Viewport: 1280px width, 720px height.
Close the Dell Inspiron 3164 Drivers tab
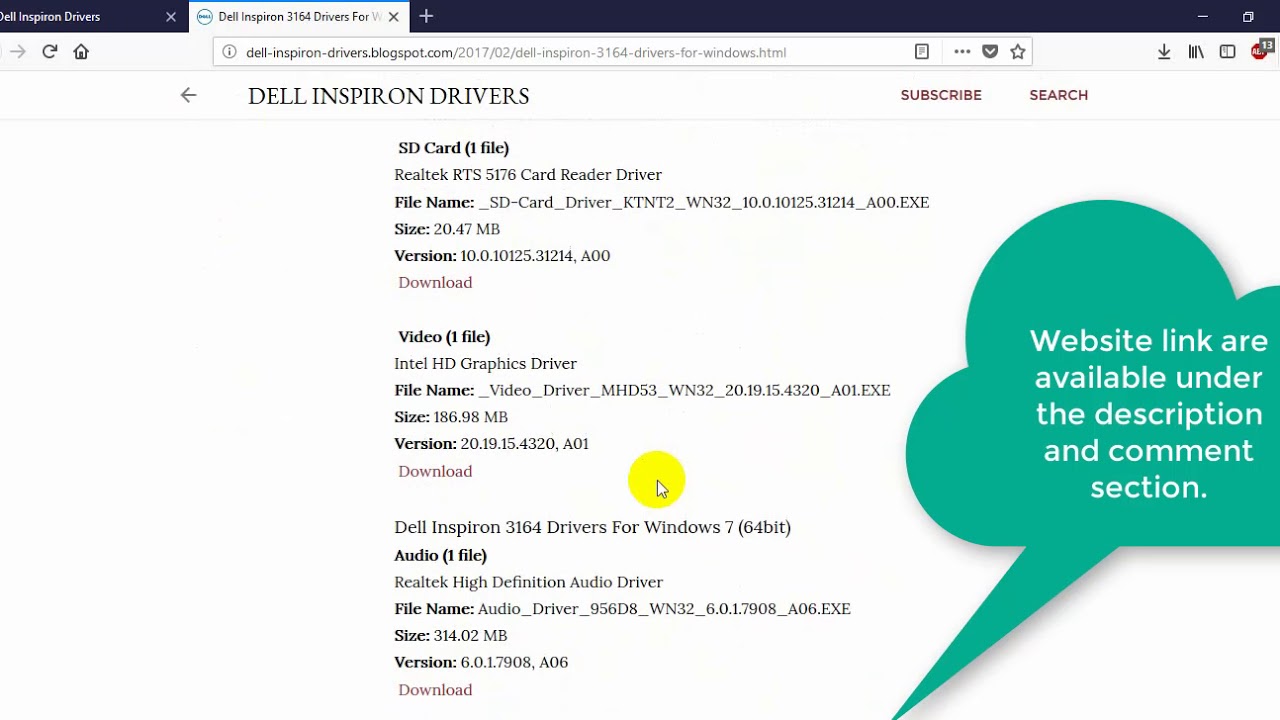394,17
